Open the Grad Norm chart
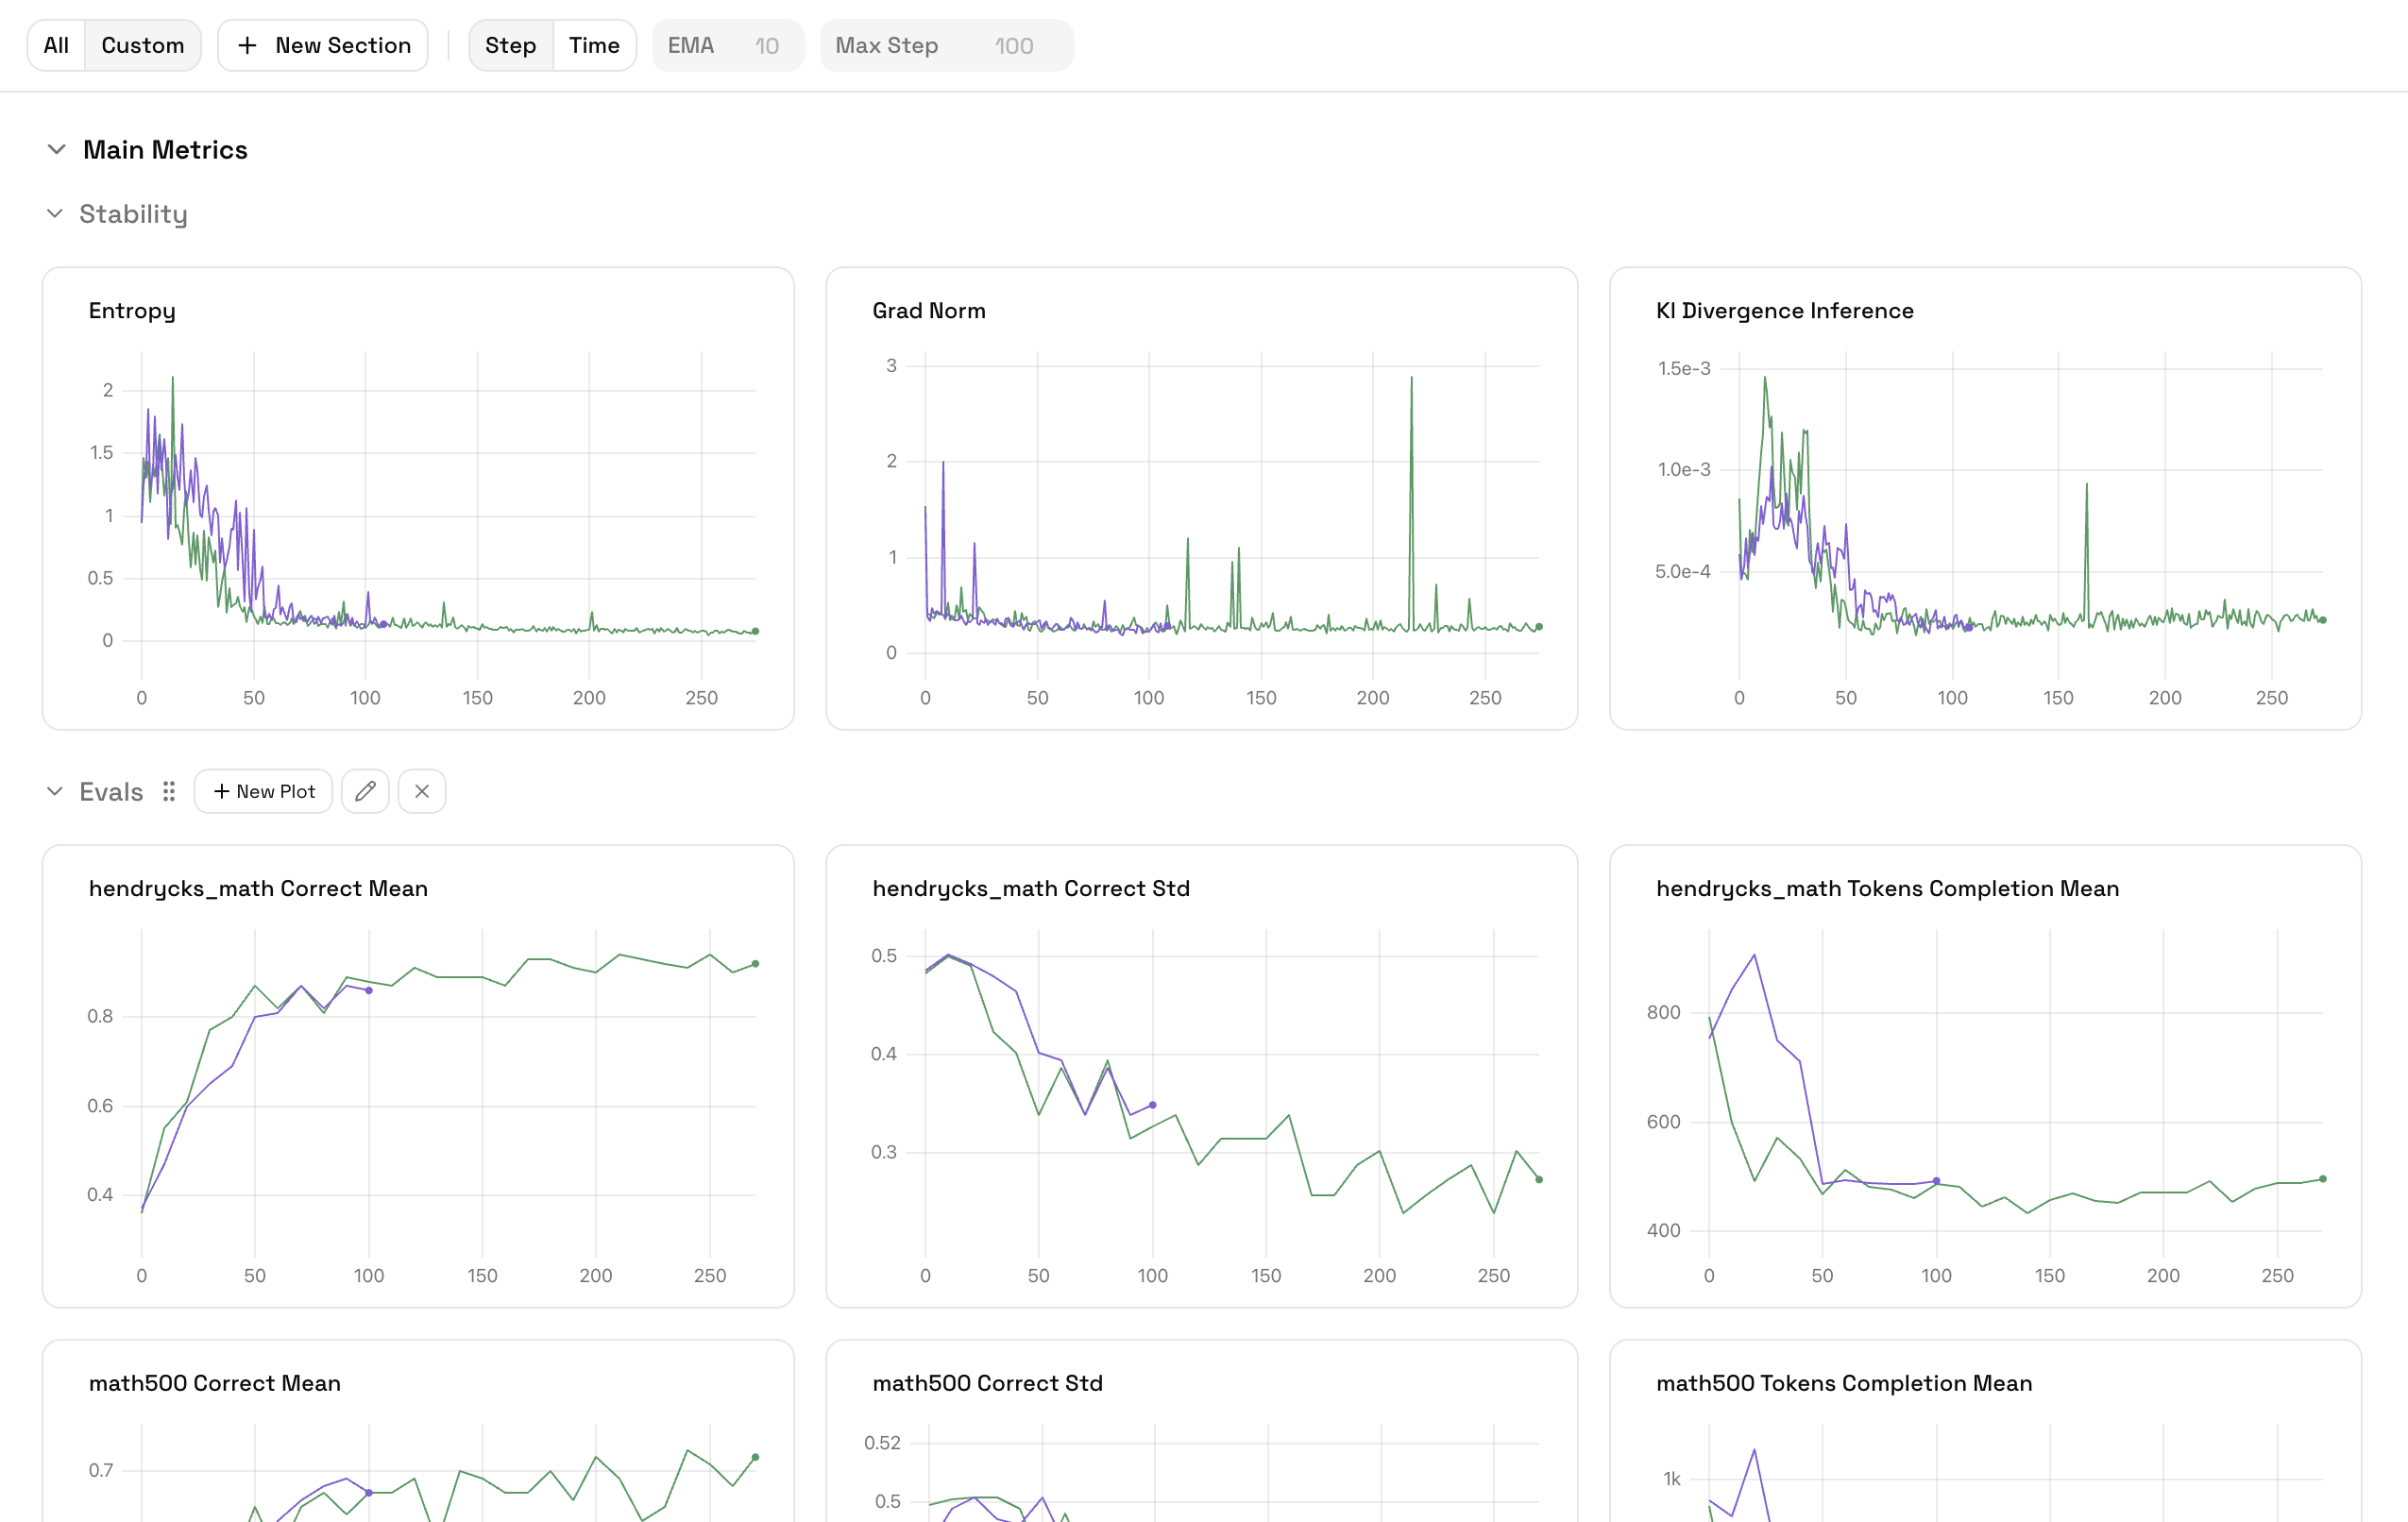This screenshot has height=1522, width=2408. pos(1202,498)
